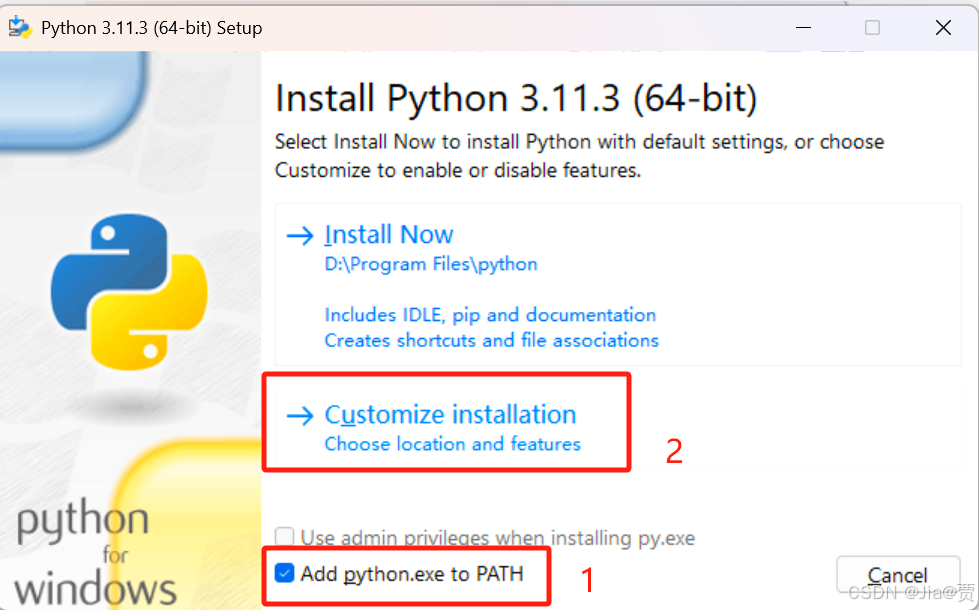Select Customize installation
The height and width of the screenshot is (610, 979).
(x=450, y=415)
